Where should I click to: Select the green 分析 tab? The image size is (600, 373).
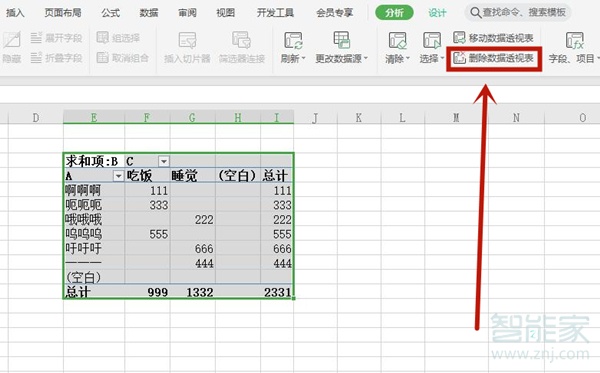coord(394,13)
